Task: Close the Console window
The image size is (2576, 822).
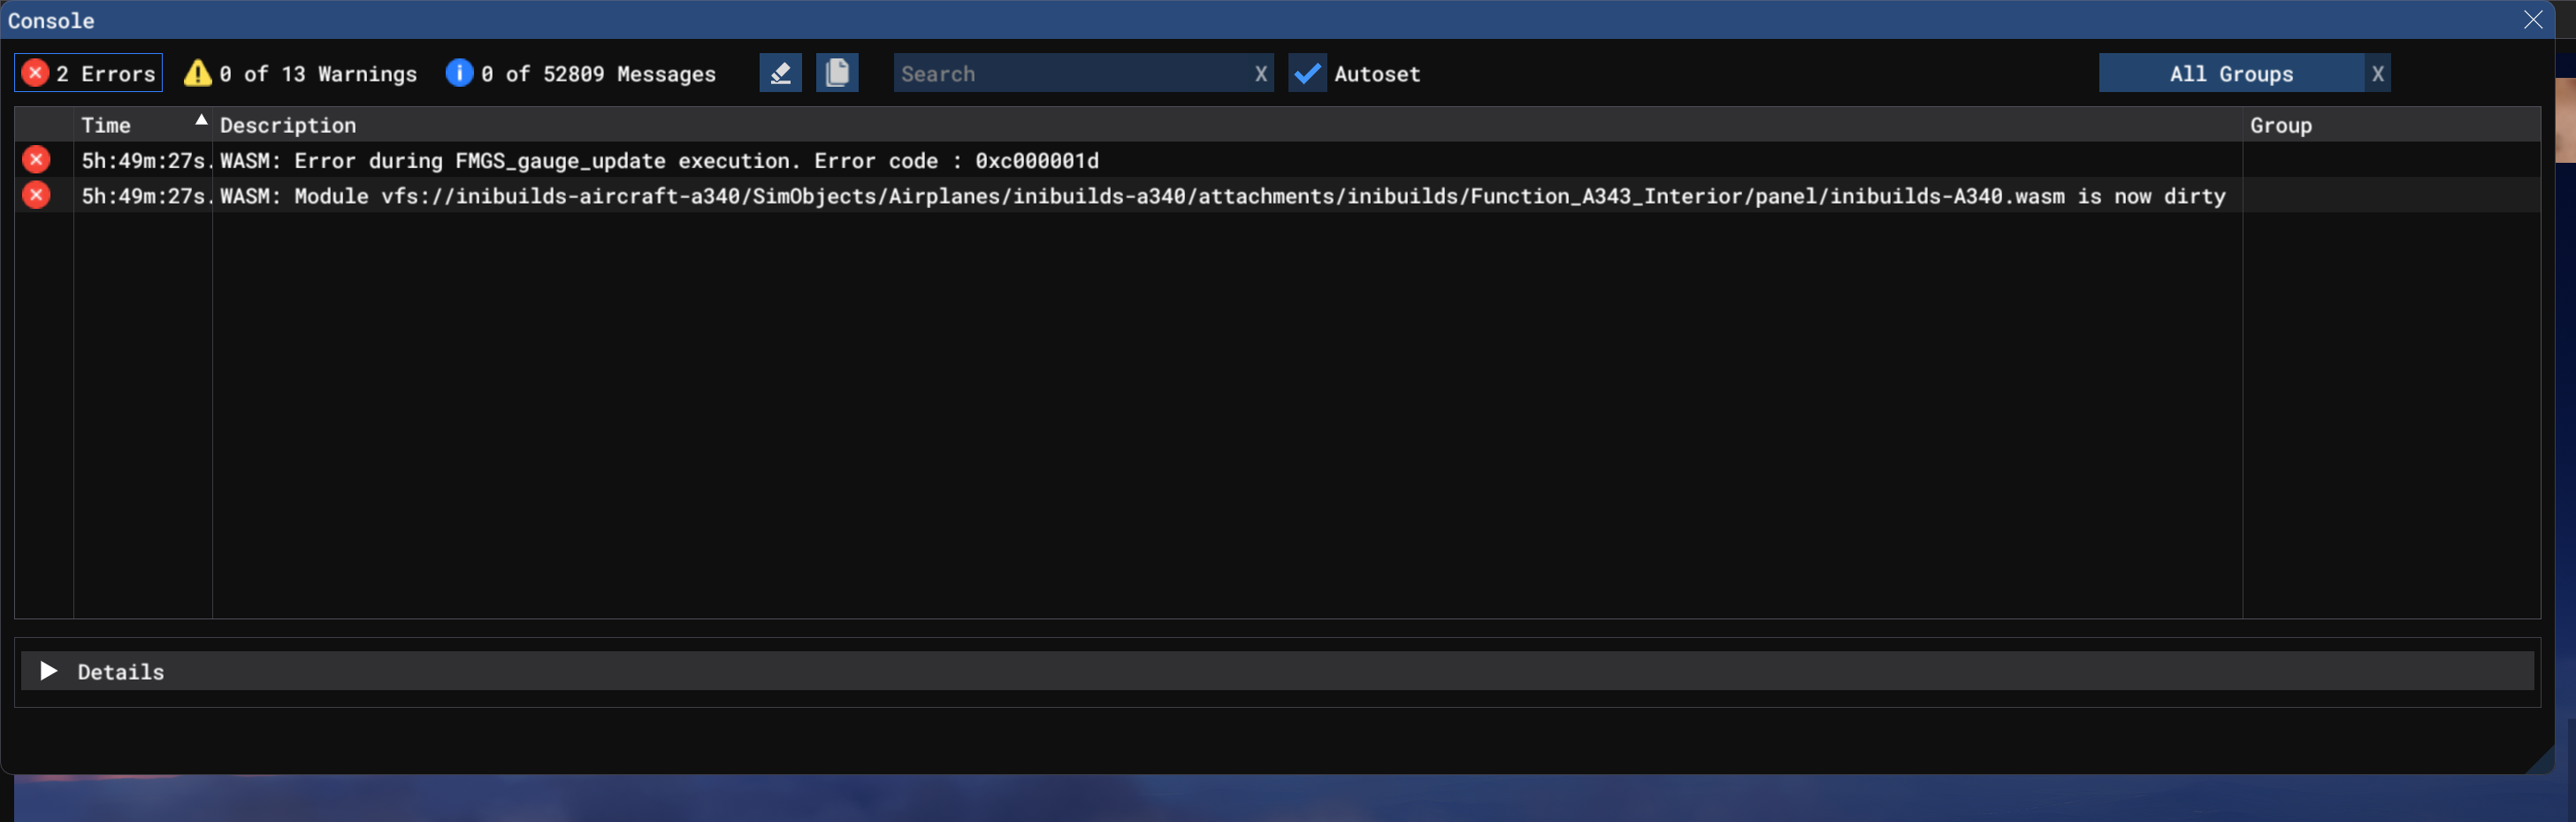Action: pyautogui.click(x=2532, y=20)
